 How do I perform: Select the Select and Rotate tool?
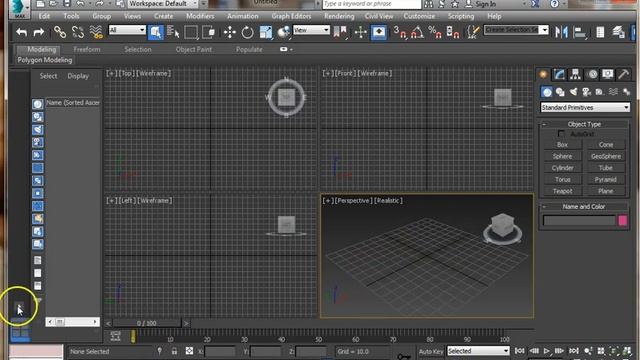247,32
